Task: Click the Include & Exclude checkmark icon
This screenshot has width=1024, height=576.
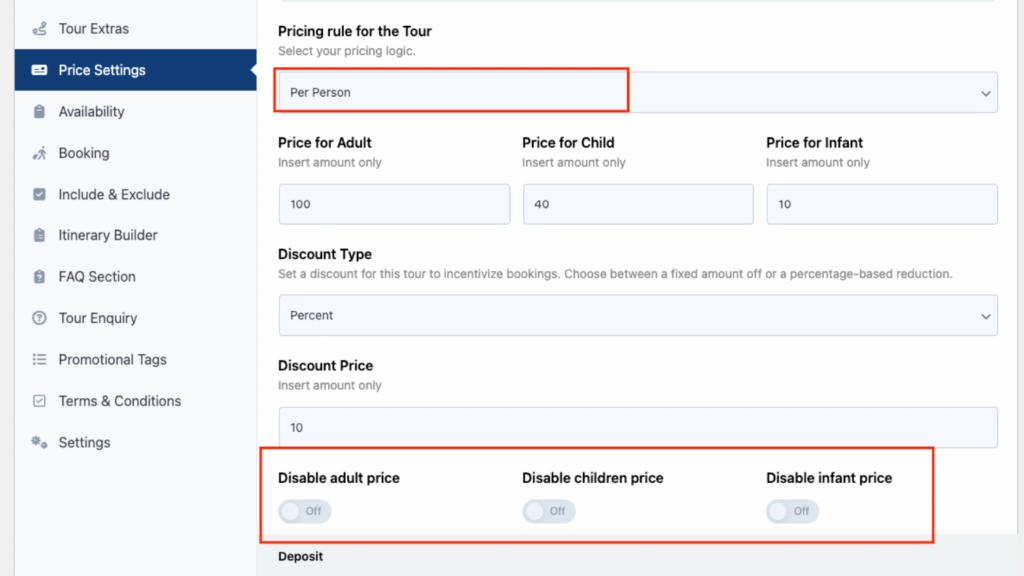Action: 39,195
